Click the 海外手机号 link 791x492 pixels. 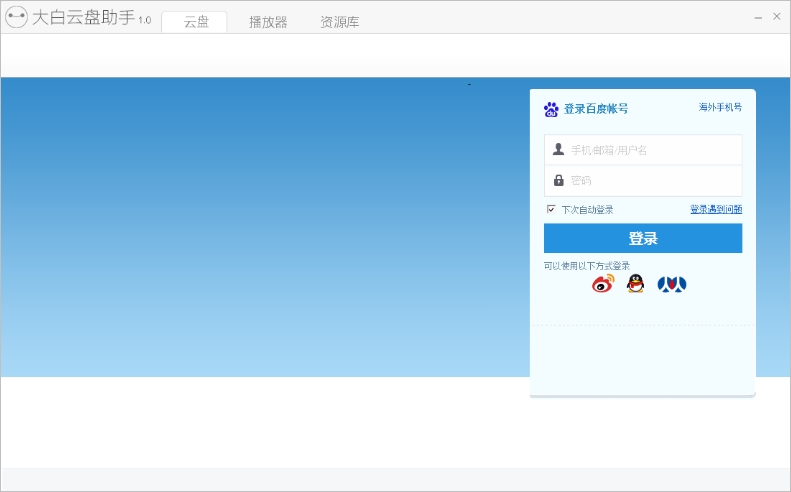pos(720,107)
